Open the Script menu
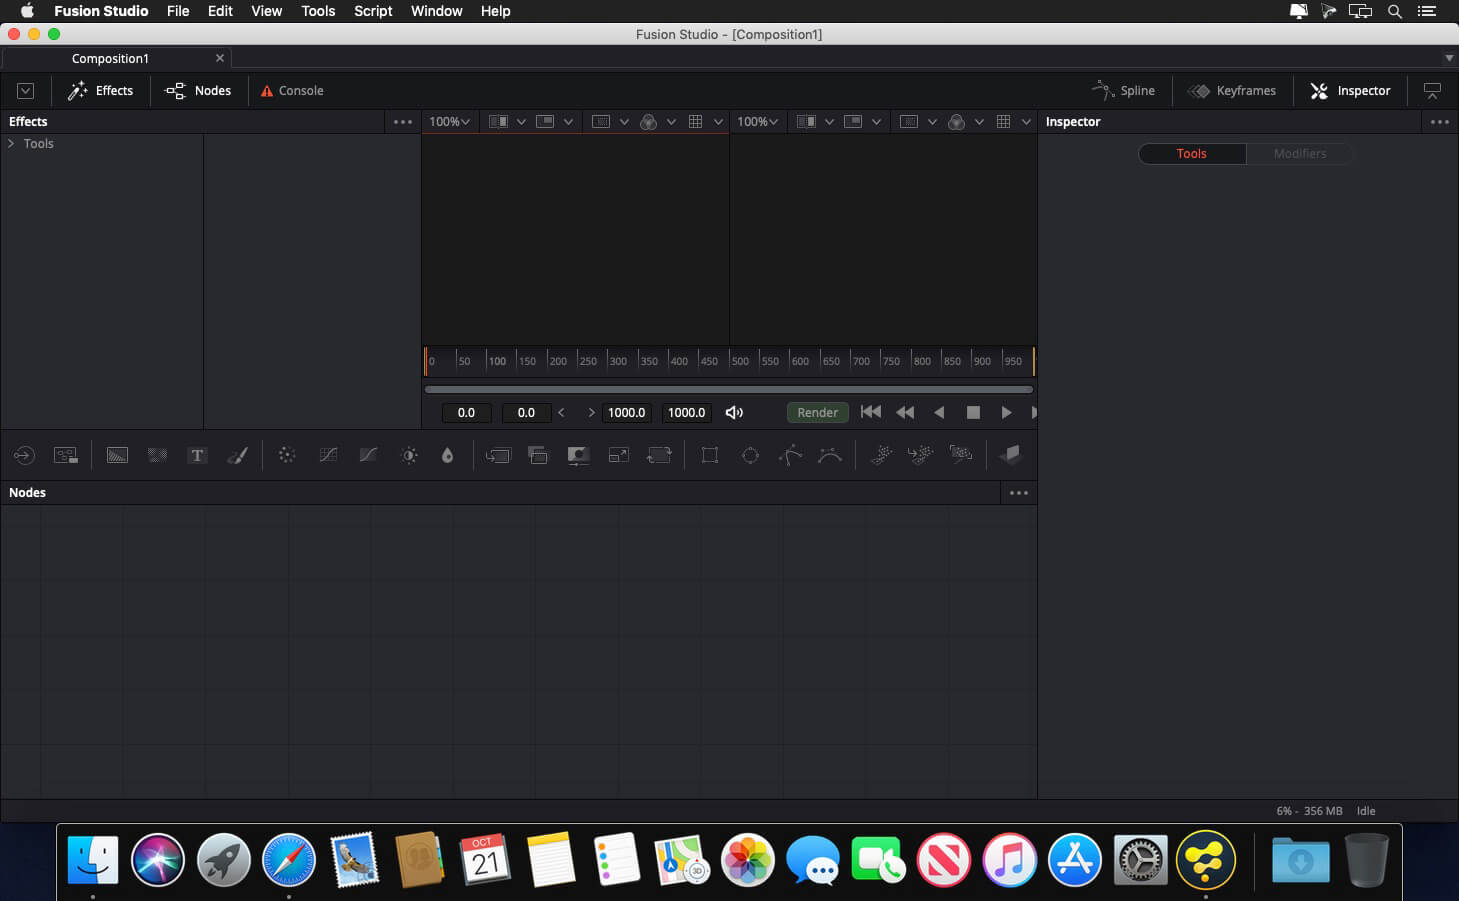The width and height of the screenshot is (1459, 901). [373, 11]
